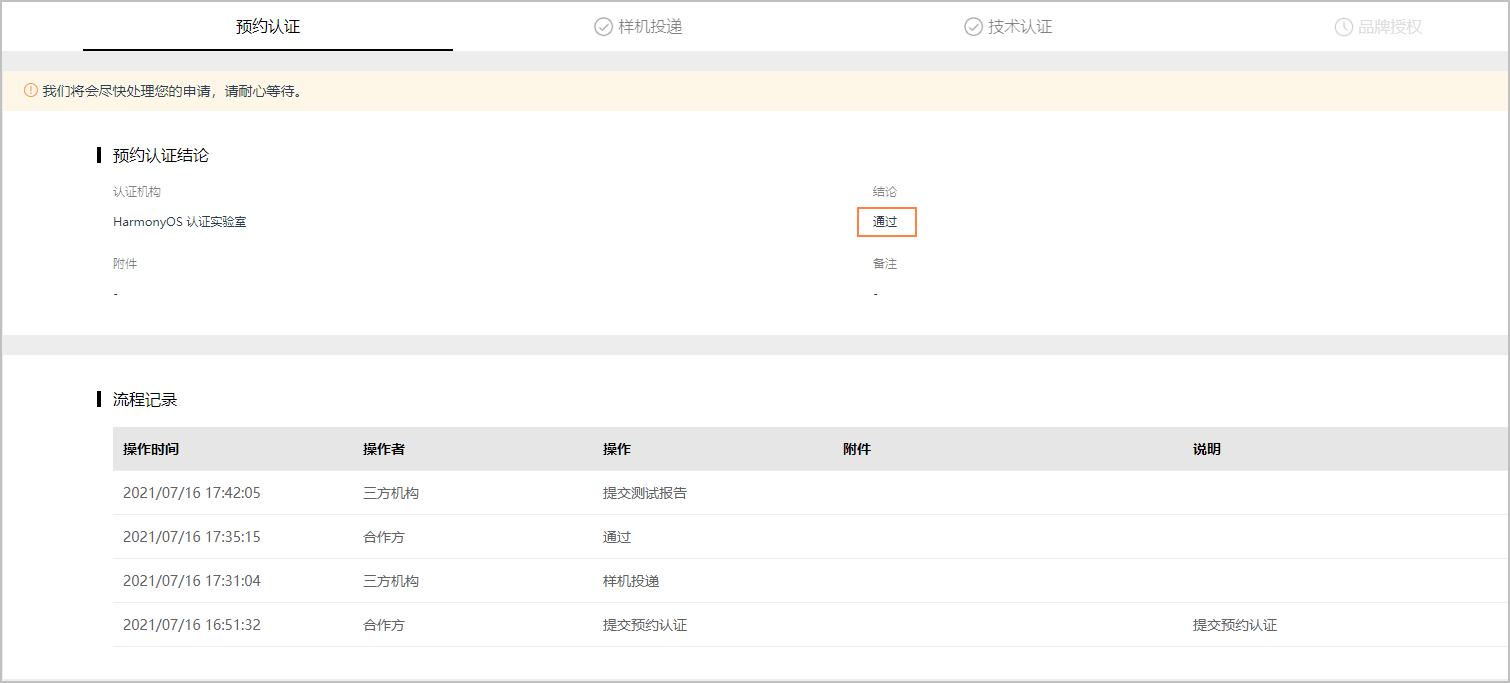Click the 流程记录 section heading
The width and height of the screenshot is (1510, 683).
(x=146, y=399)
